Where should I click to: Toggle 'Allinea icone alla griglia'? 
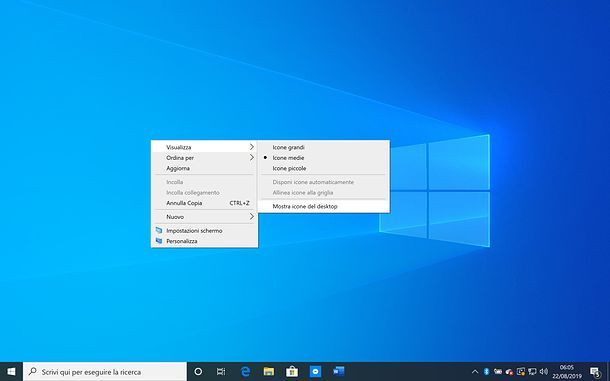tap(323, 193)
